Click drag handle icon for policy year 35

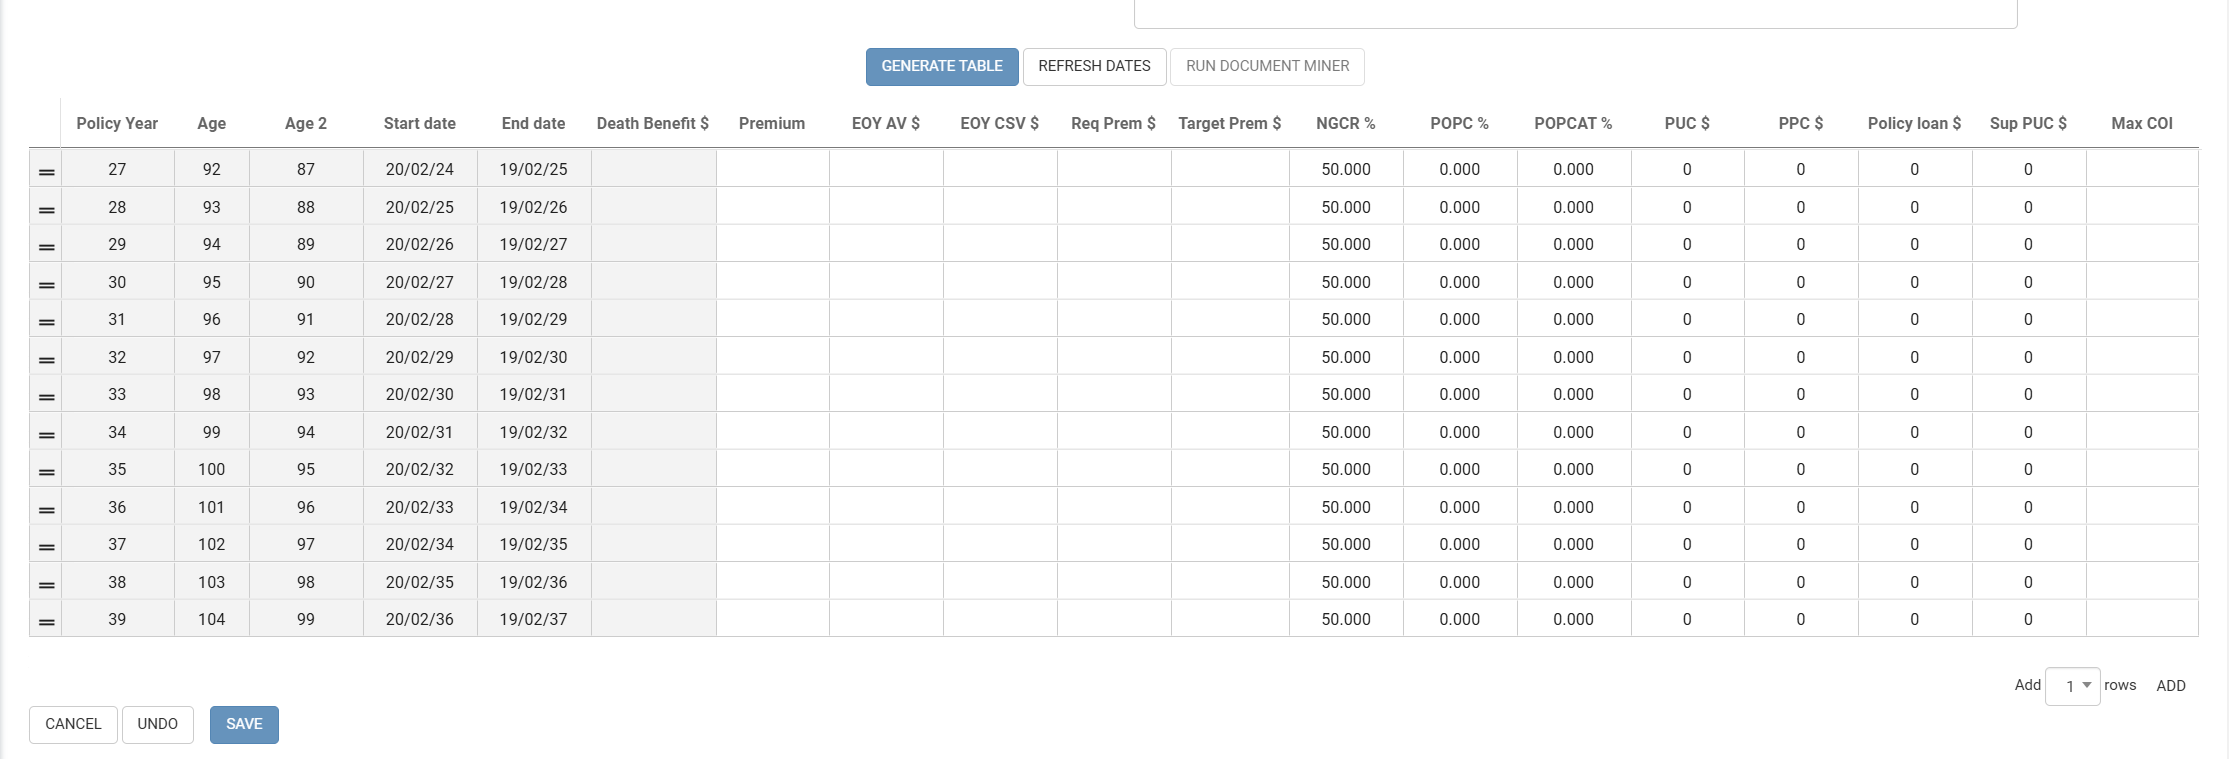pyautogui.click(x=46, y=472)
